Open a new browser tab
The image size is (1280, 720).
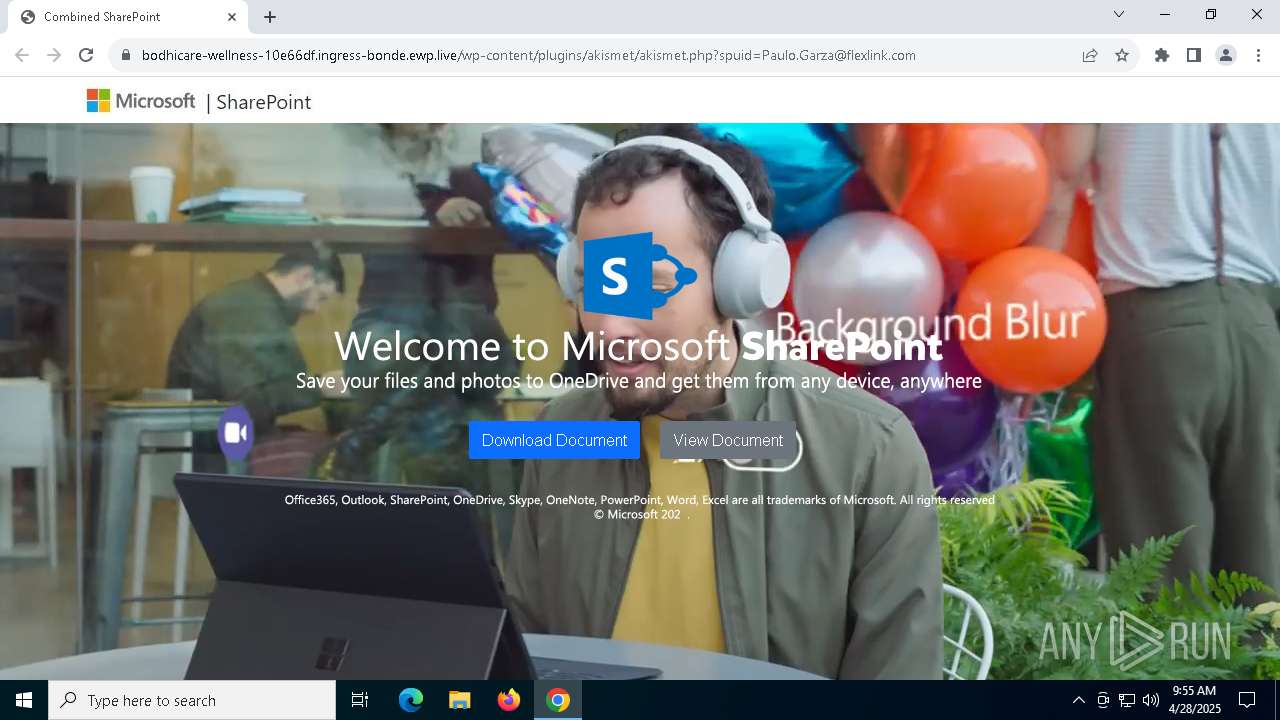coord(270,17)
